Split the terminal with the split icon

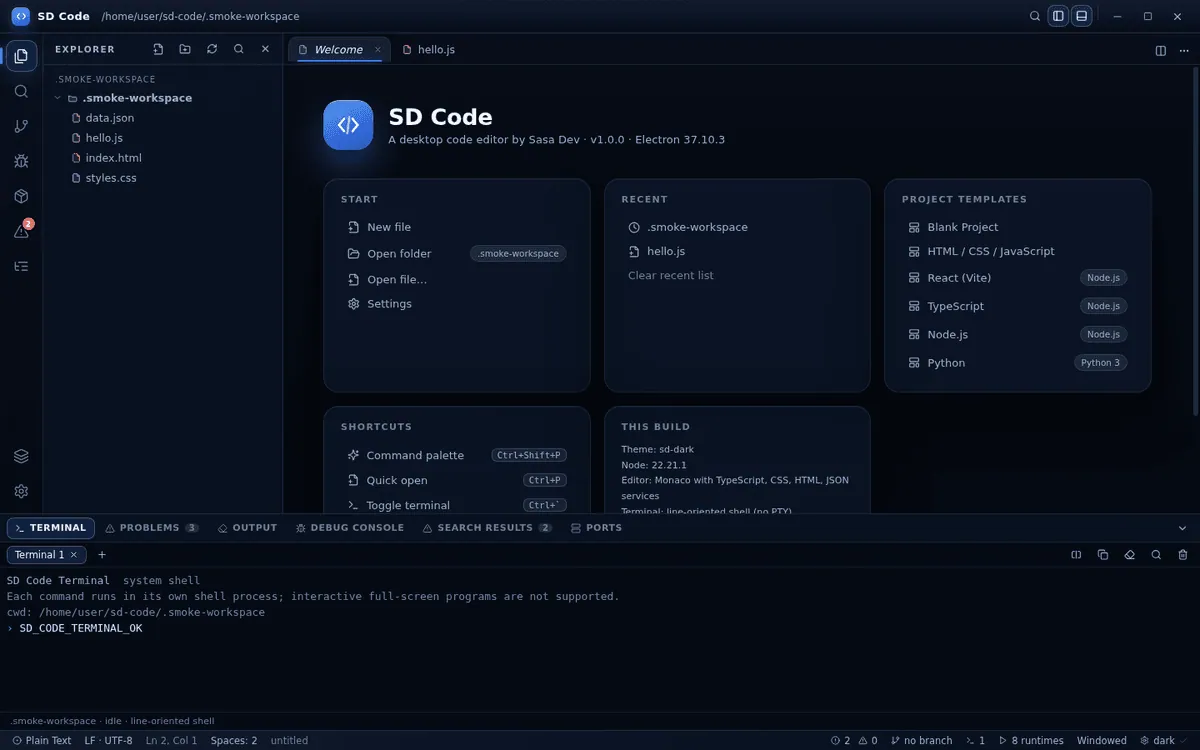[1076, 555]
